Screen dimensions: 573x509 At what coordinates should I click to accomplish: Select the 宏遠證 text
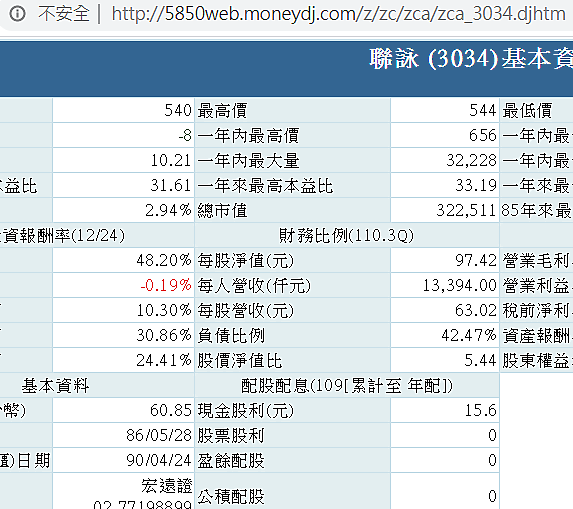[x=167, y=486]
